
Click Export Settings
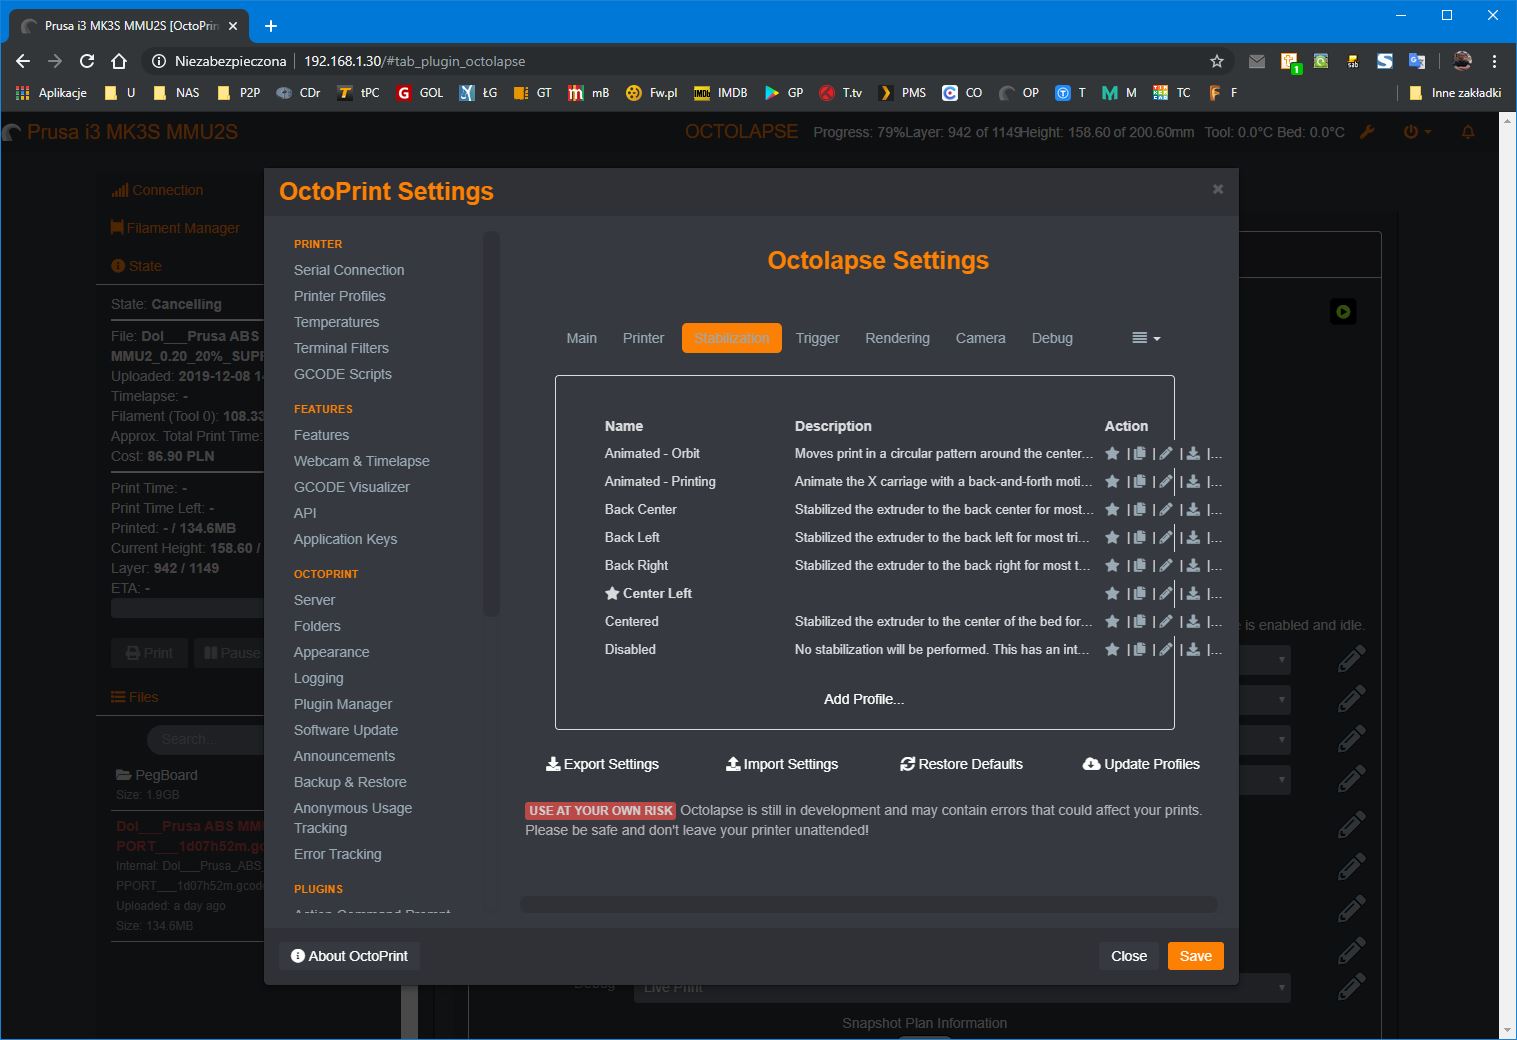[x=602, y=764]
